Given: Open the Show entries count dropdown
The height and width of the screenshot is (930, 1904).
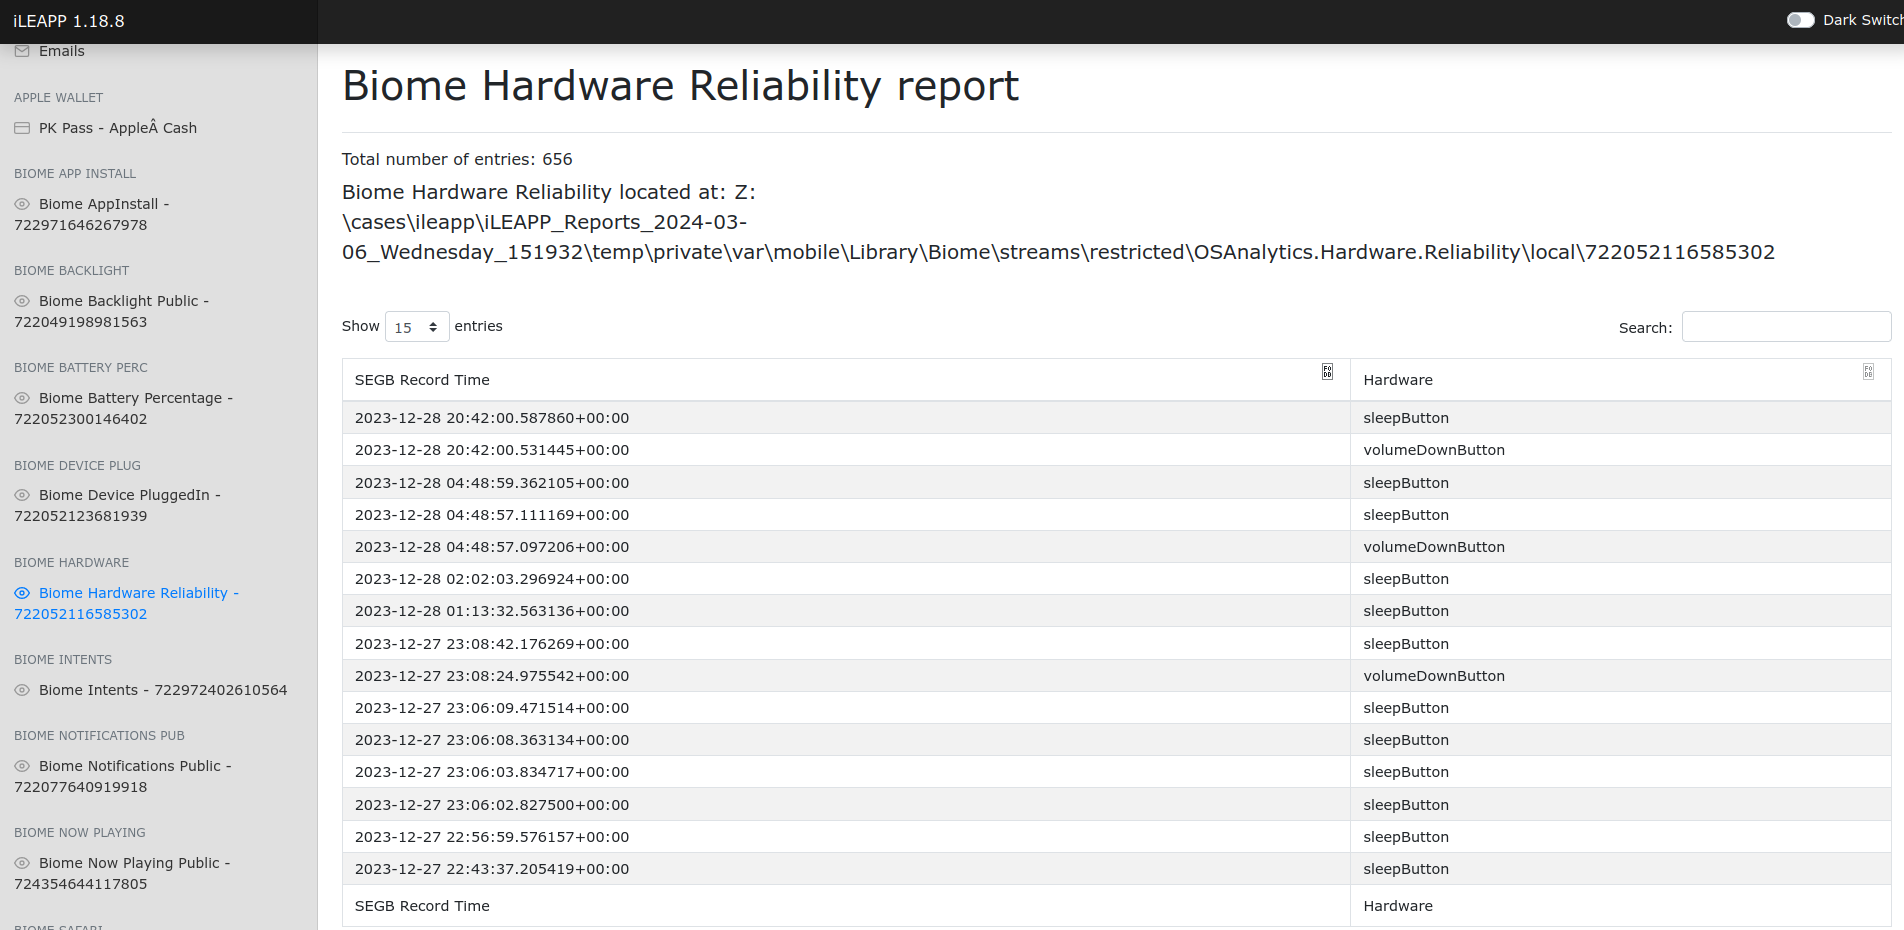Looking at the screenshot, I should point(417,327).
